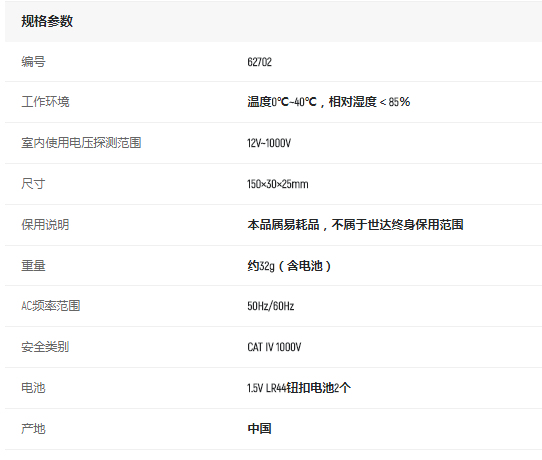Click the temperature and humidity value text
The width and height of the screenshot is (542, 460).
coord(328,102)
